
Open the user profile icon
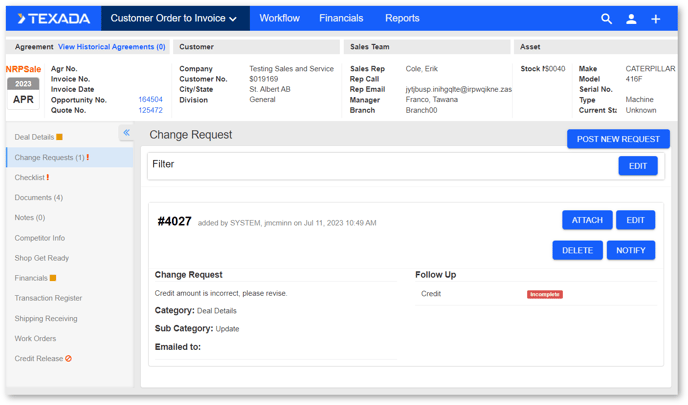(x=631, y=19)
